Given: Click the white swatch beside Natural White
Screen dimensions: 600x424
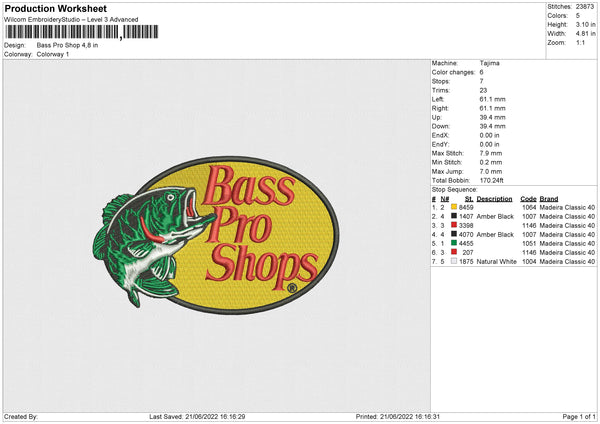Looking at the screenshot, I should pyautogui.click(x=454, y=261).
